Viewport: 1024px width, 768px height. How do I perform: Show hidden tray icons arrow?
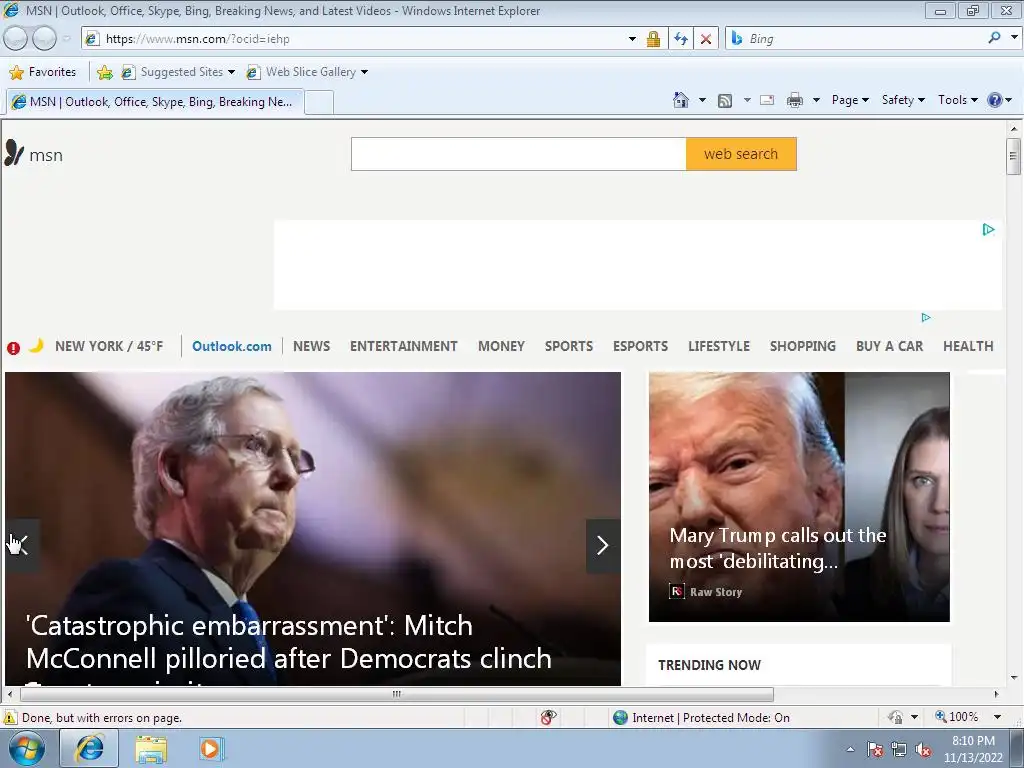coord(850,750)
